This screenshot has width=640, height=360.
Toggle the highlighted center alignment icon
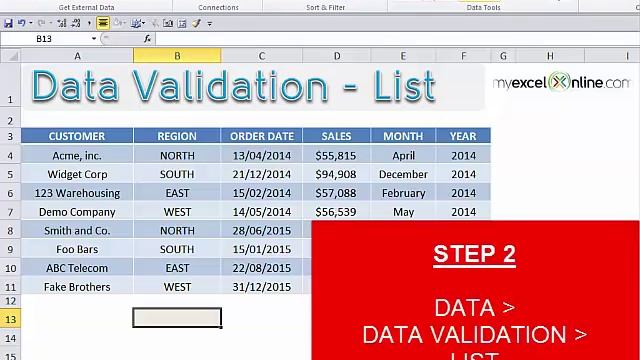pyautogui.click(x=103, y=23)
